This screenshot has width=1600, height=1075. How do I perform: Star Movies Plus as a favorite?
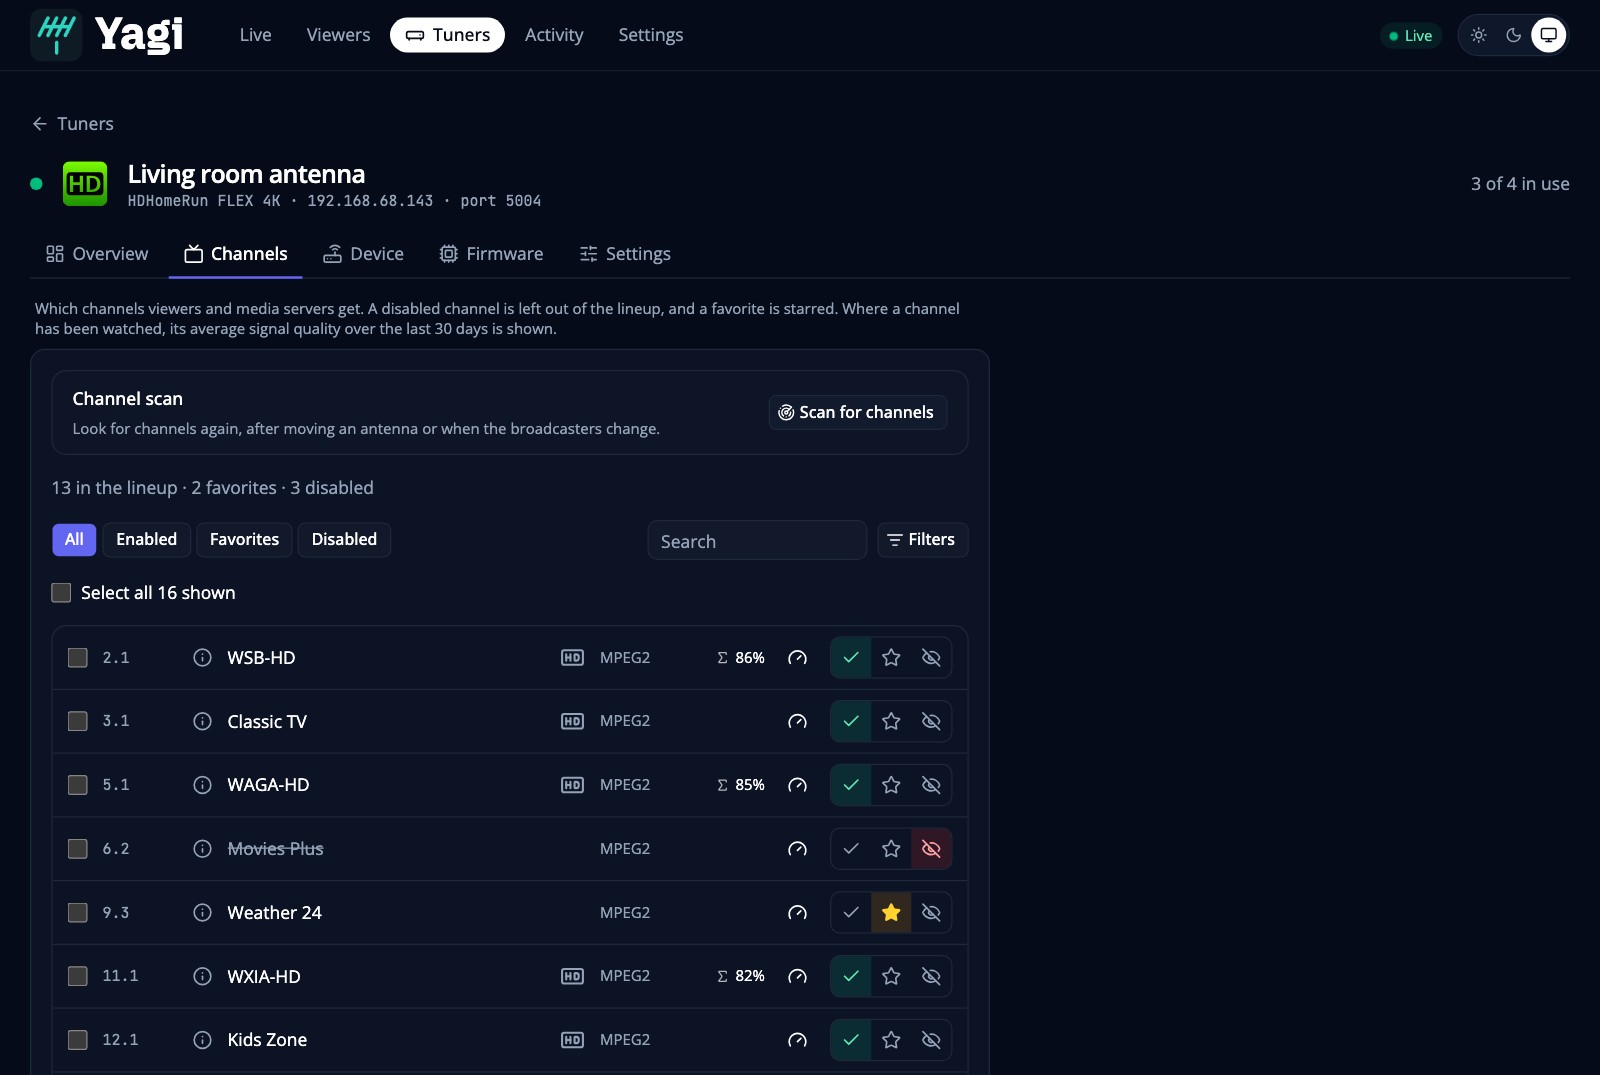coord(891,849)
